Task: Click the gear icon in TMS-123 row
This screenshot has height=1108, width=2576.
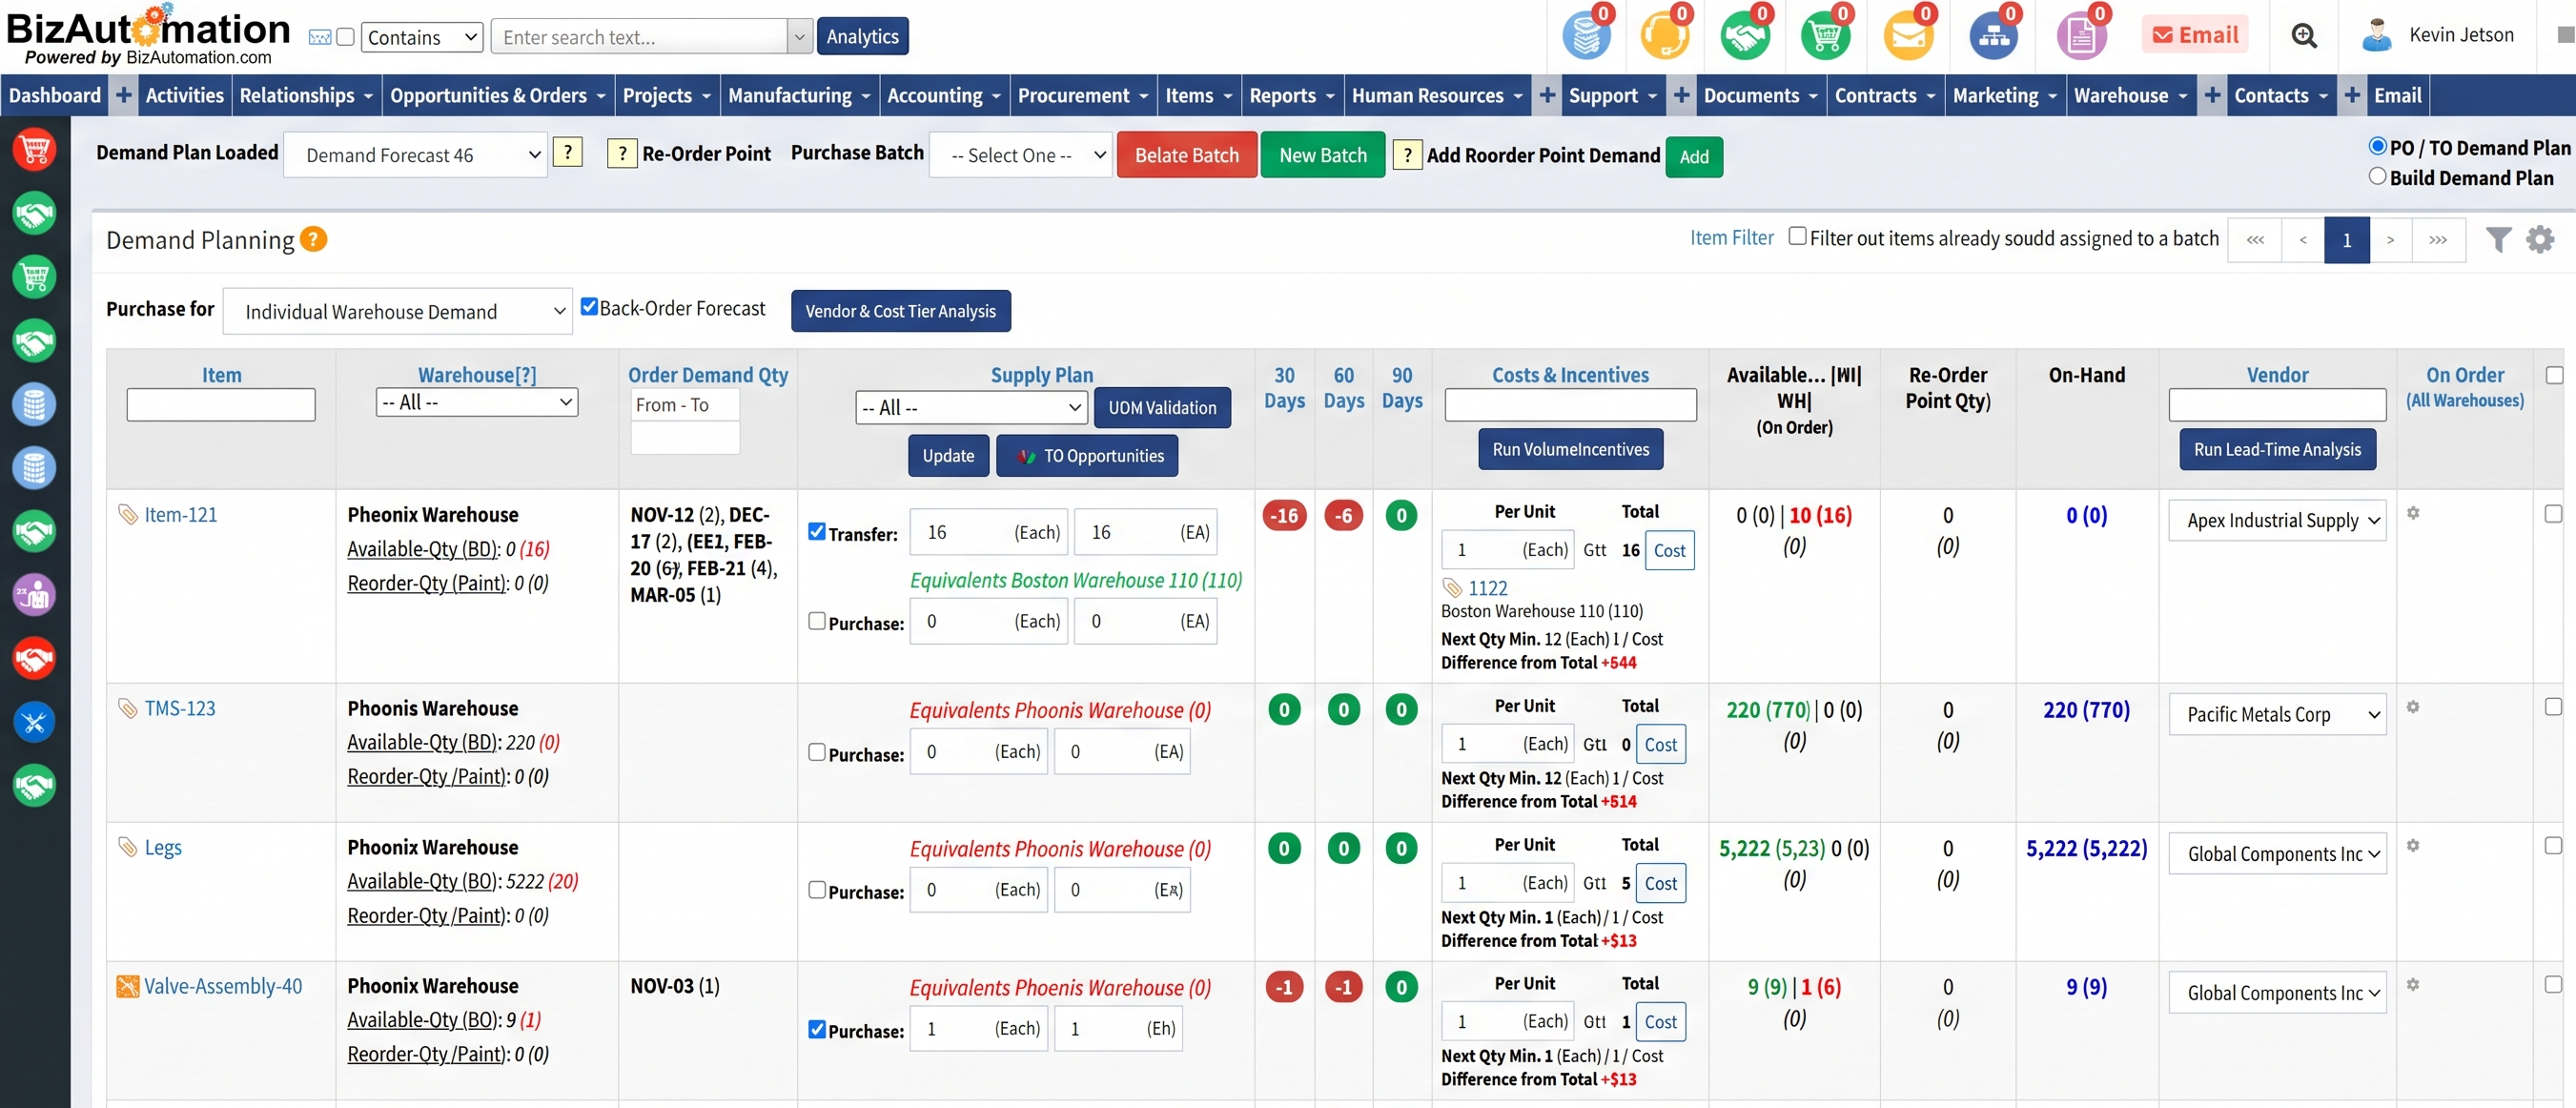Action: pos(2413,707)
